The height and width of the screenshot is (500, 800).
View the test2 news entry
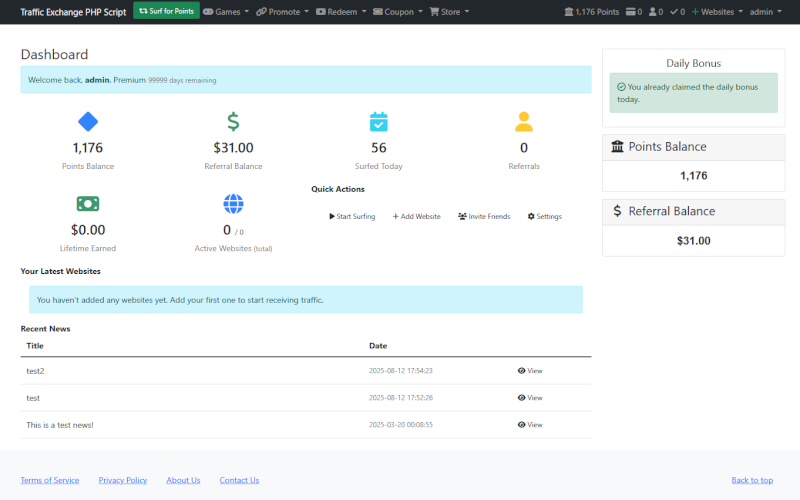click(530, 371)
